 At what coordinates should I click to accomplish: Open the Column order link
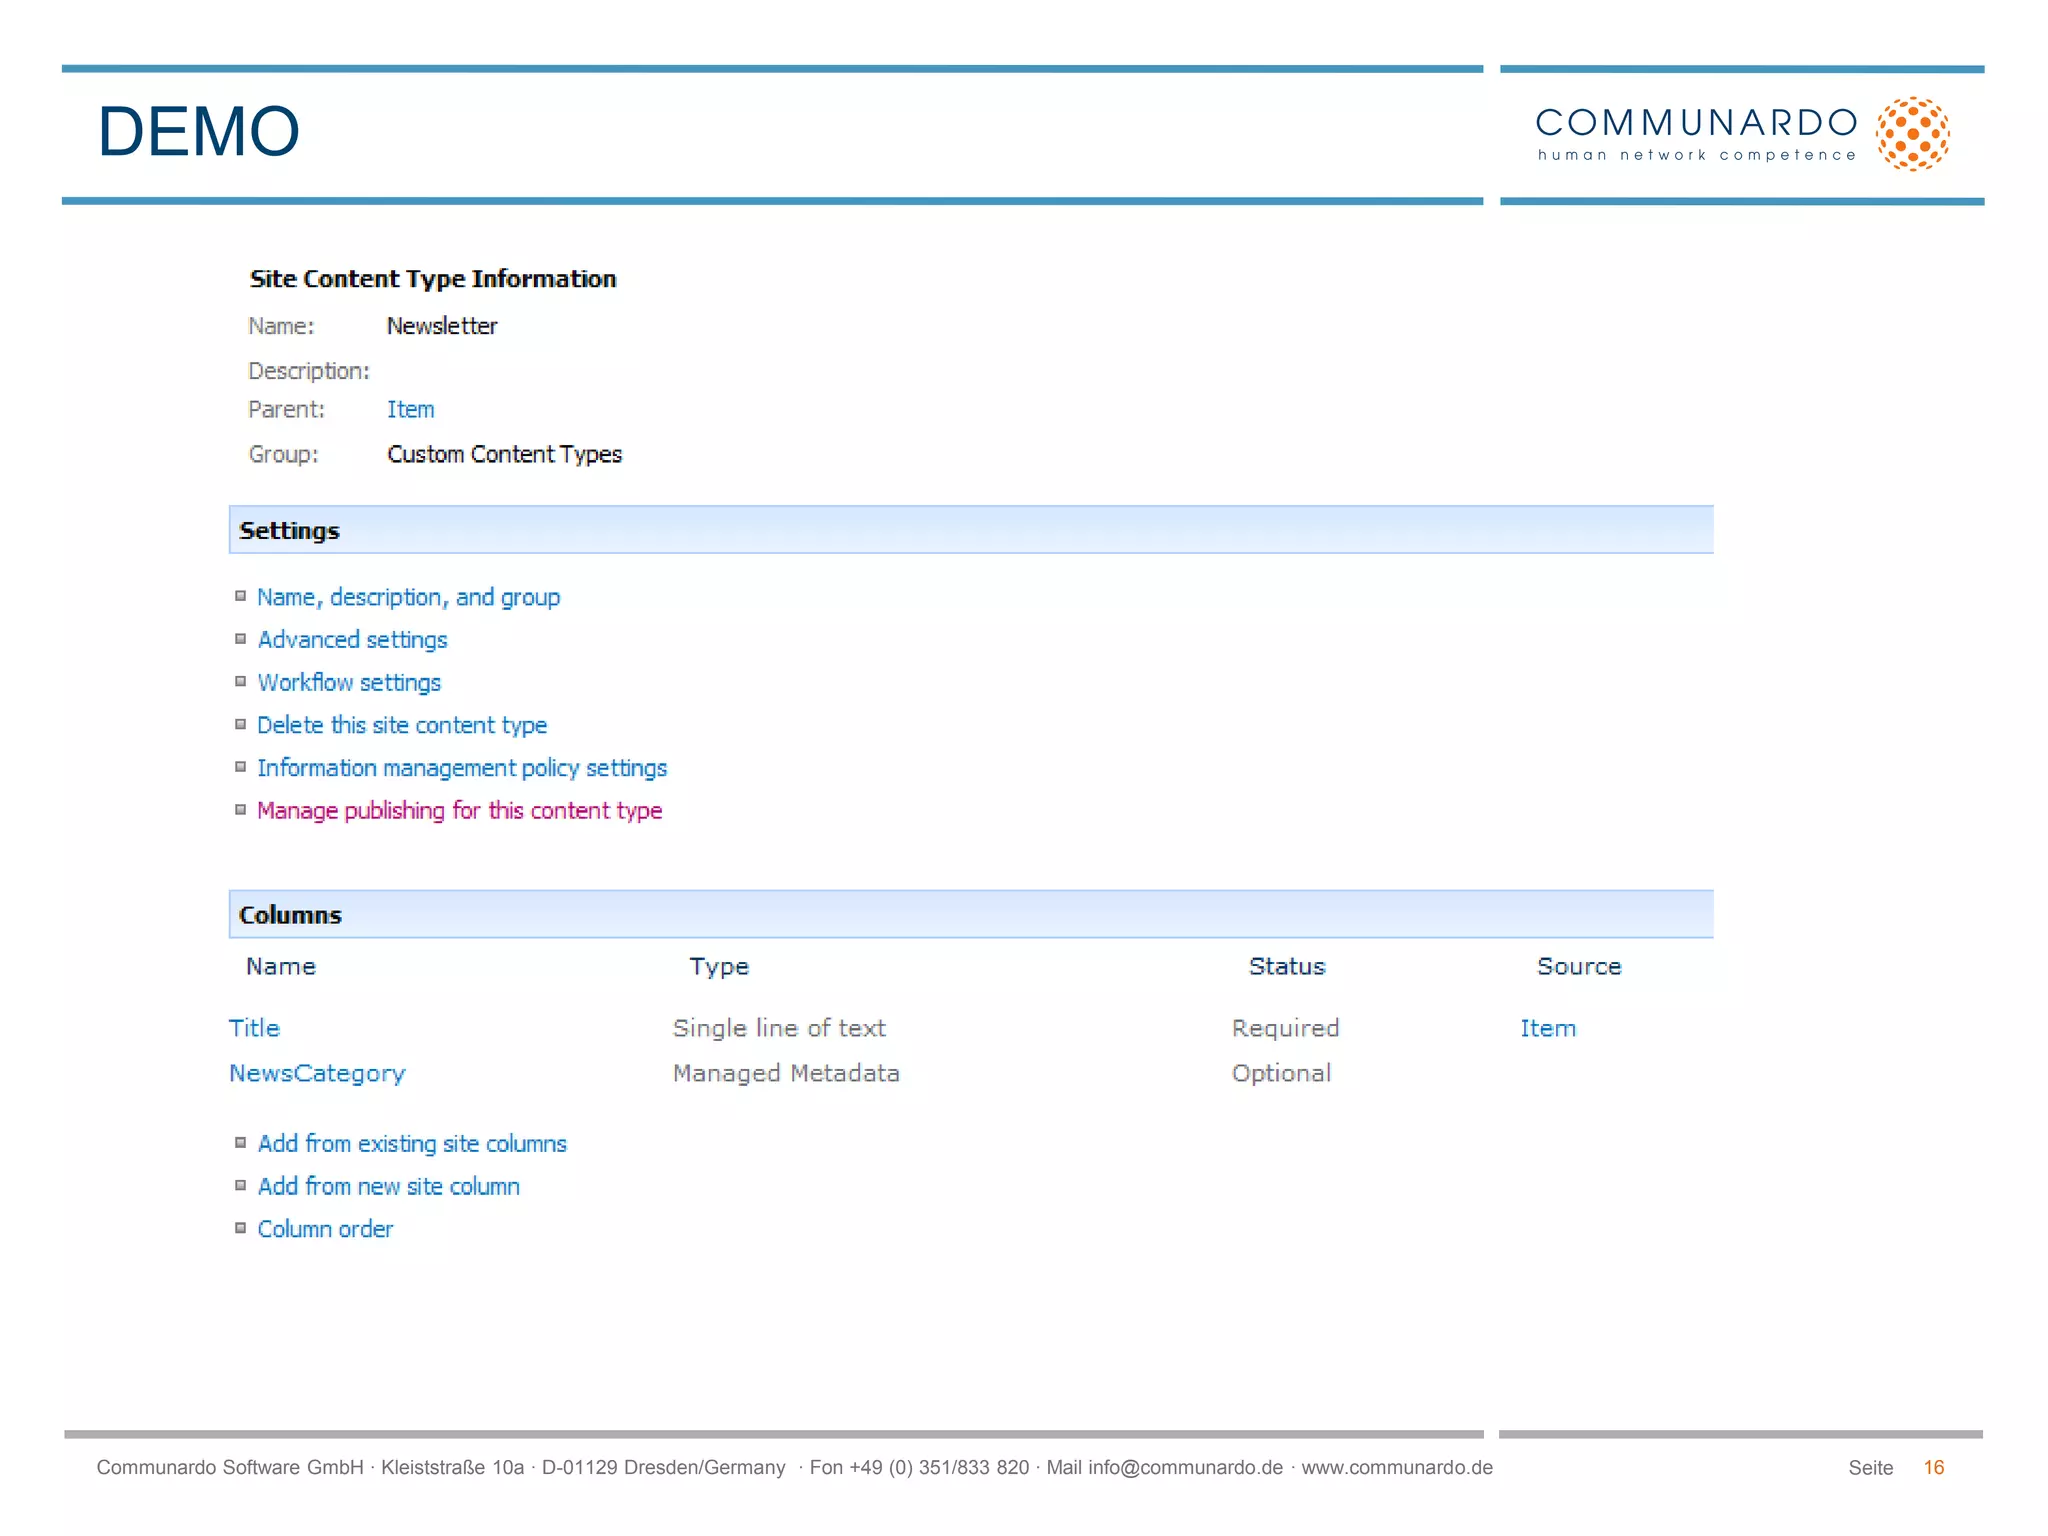325,1229
